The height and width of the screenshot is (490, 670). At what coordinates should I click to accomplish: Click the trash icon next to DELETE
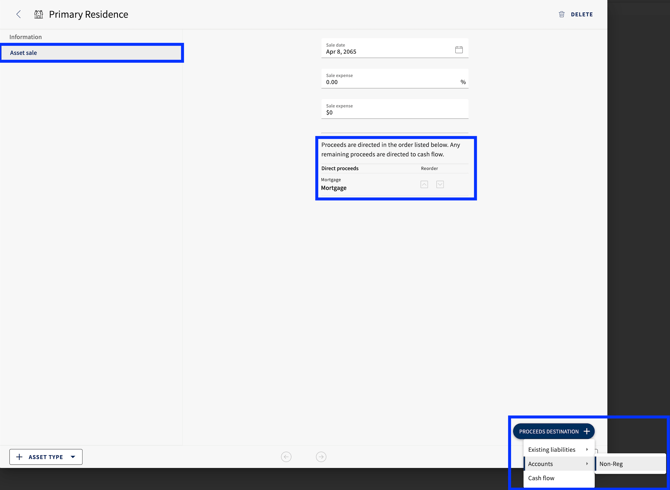(x=561, y=15)
